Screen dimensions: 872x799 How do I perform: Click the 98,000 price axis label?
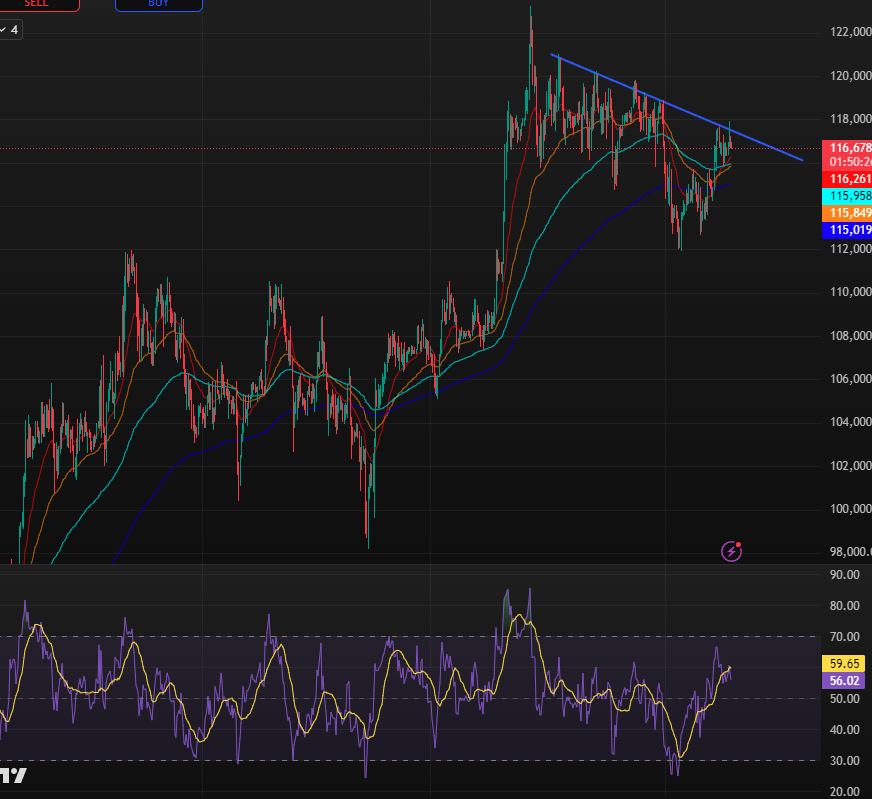[x=850, y=552]
